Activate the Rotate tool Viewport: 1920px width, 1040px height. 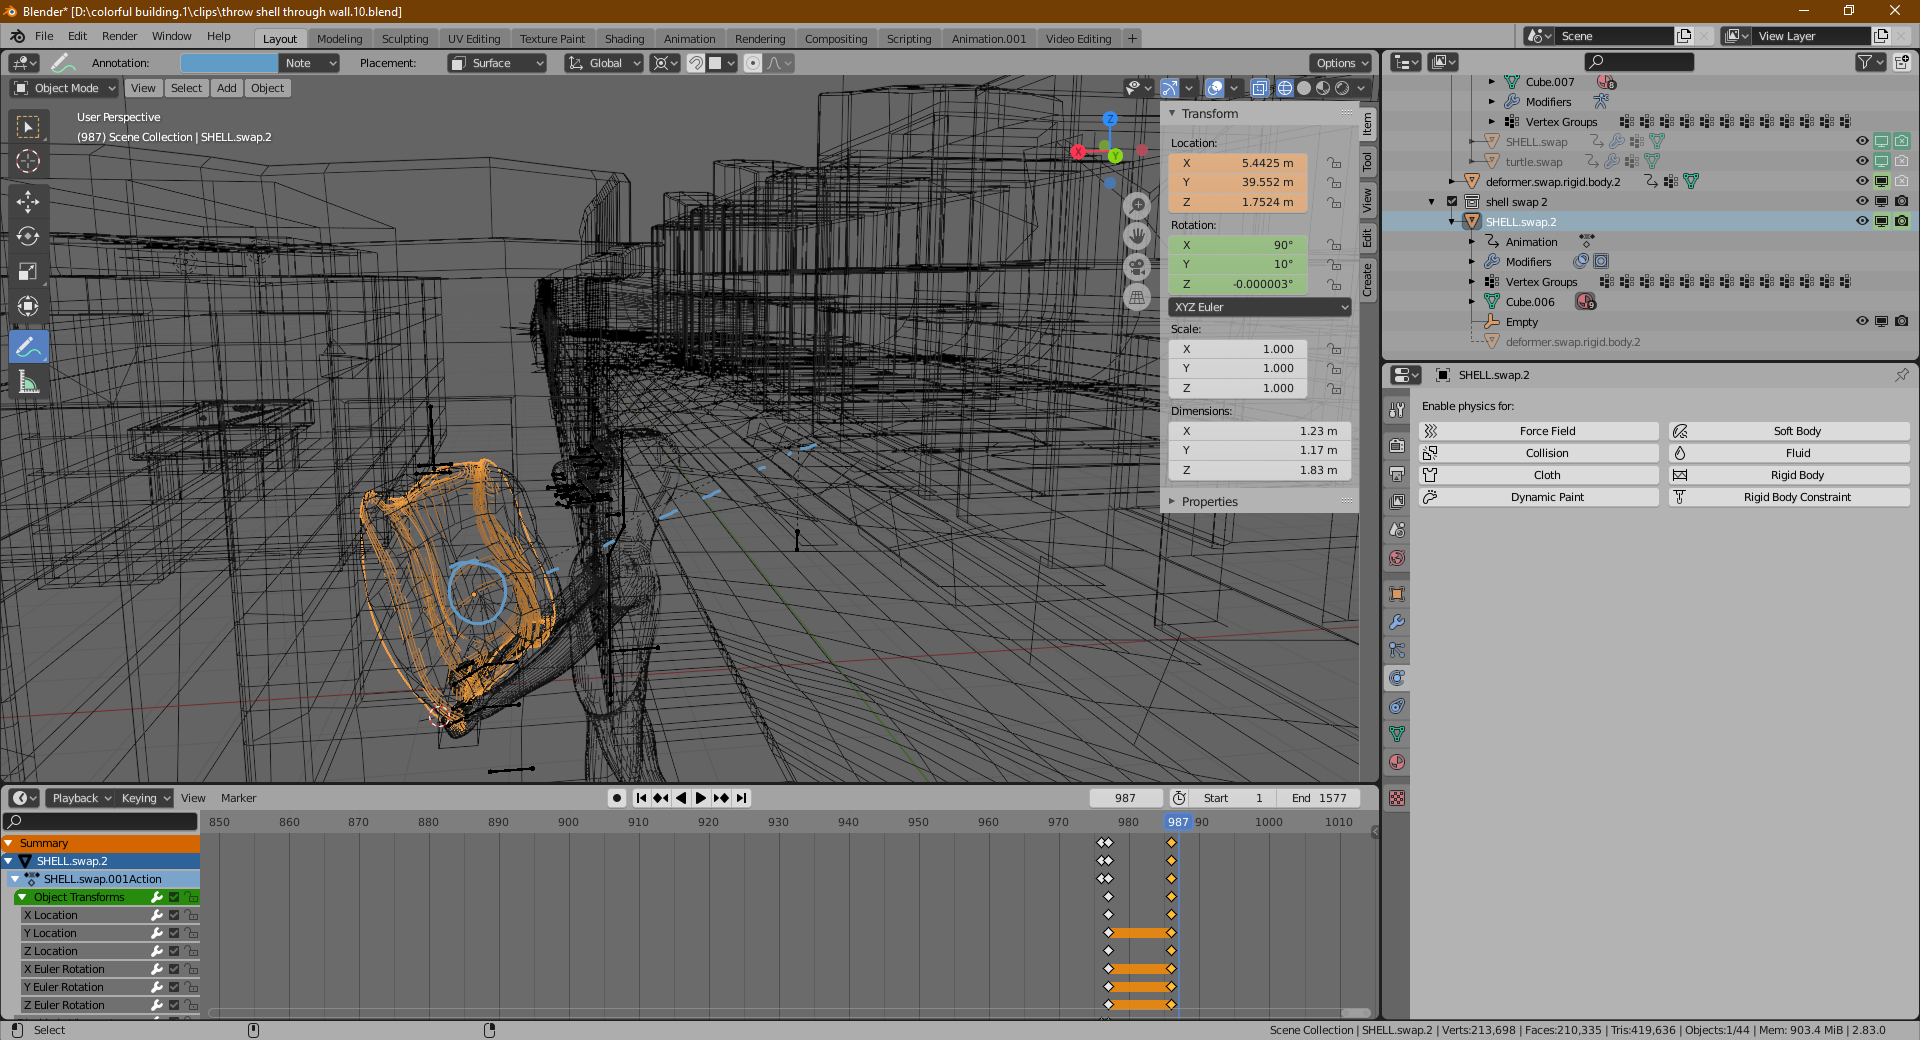(28, 237)
